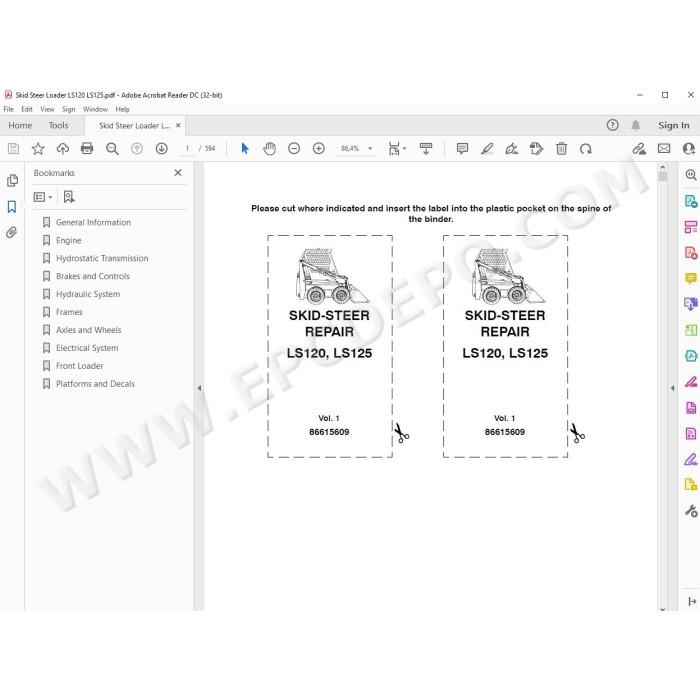
Task: View notifications bell
Action: point(635,125)
